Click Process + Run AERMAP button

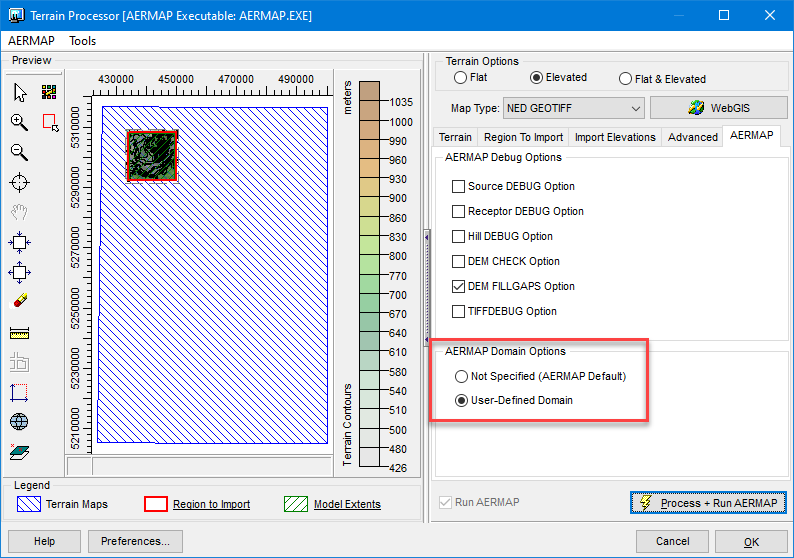[708, 503]
